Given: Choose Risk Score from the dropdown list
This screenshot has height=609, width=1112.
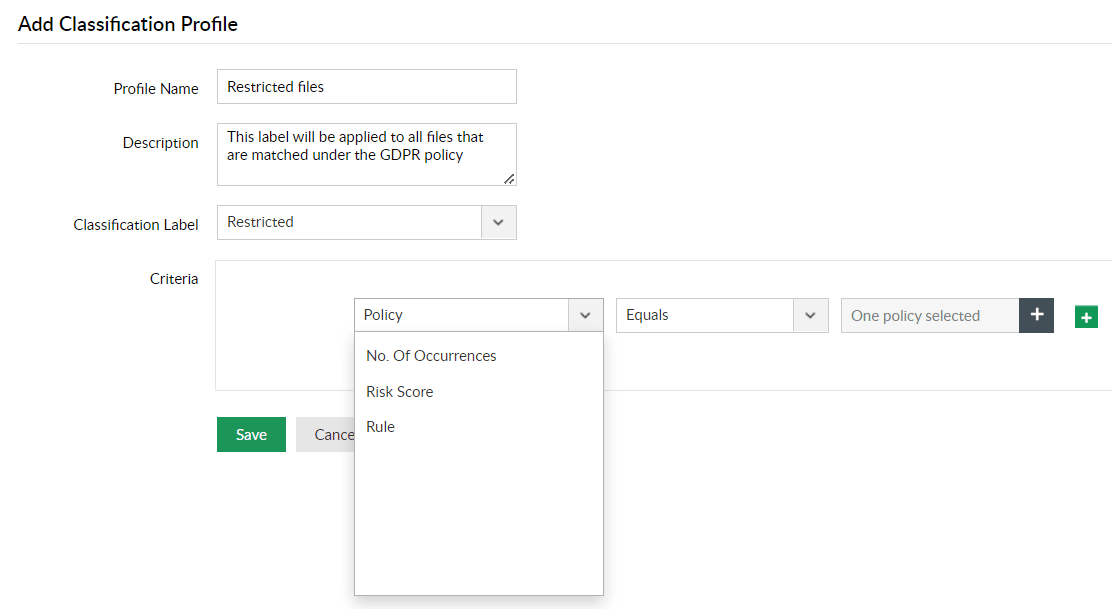Looking at the screenshot, I should click(400, 392).
